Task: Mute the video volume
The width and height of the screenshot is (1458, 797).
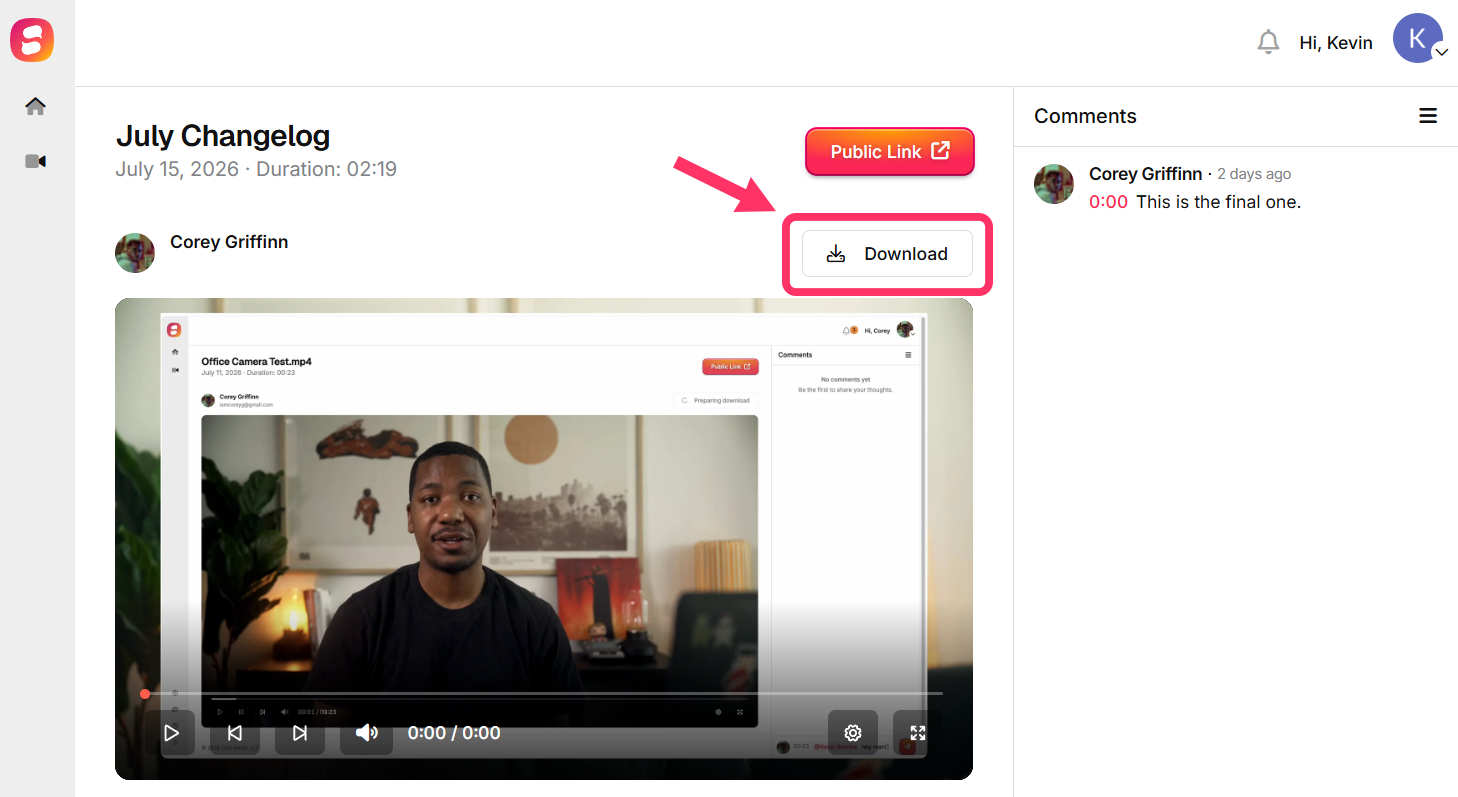Action: click(x=366, y=733)
